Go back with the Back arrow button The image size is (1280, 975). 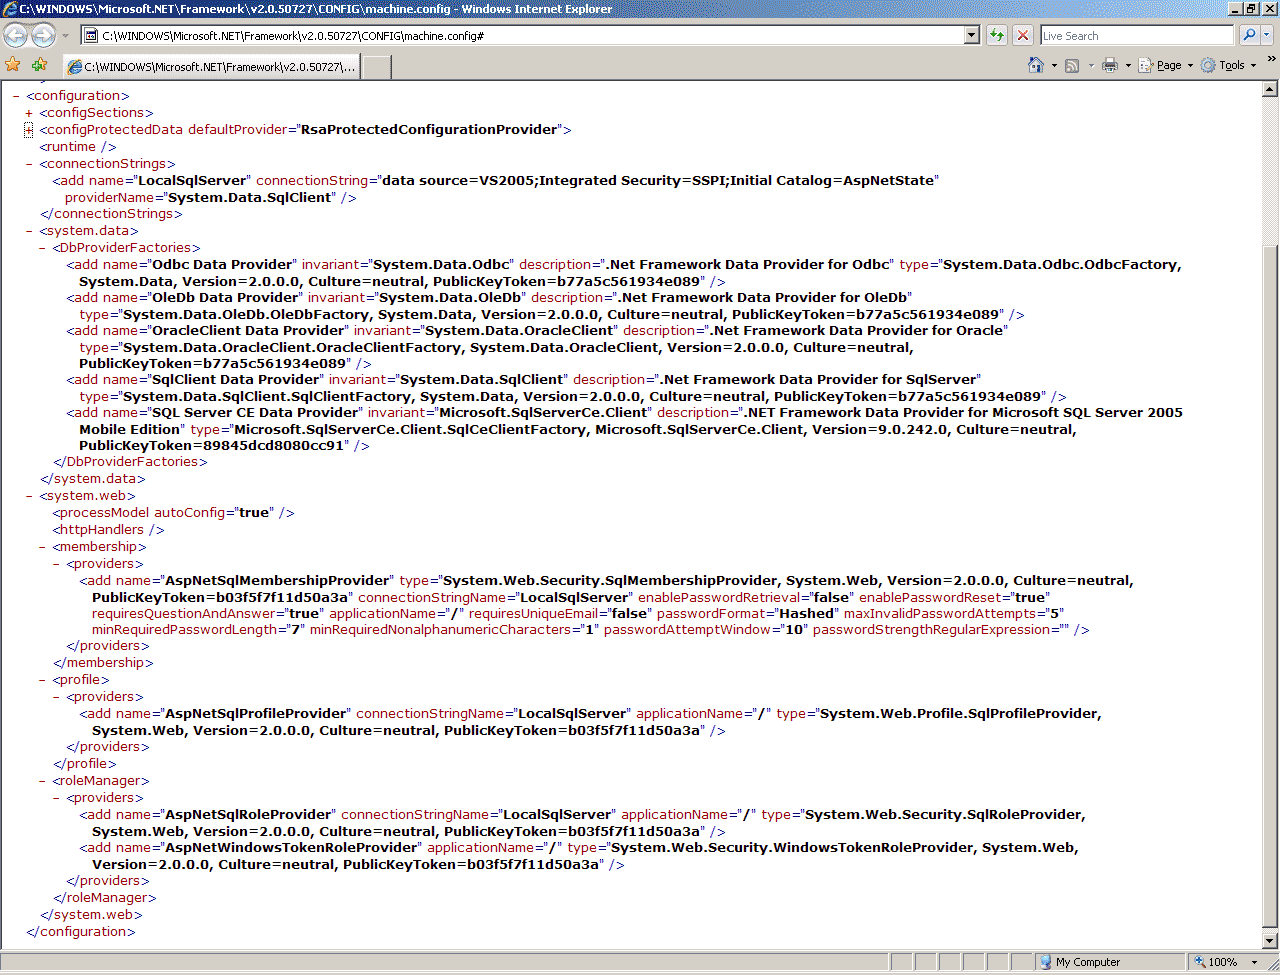(16, 36)
